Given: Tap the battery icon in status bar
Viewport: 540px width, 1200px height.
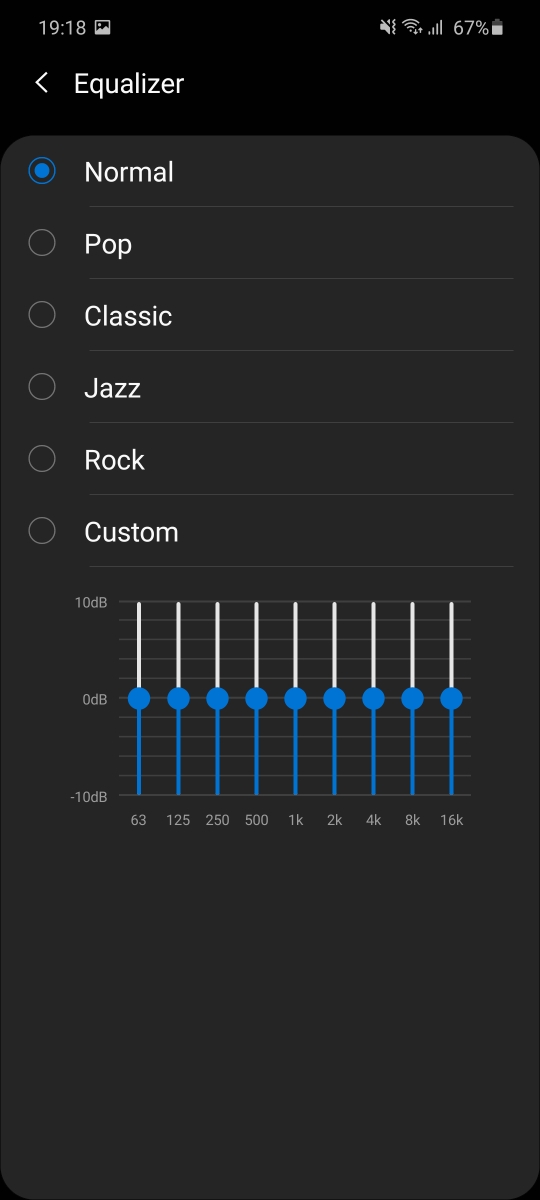Looking at the screenshot, I should (x=498, y=28).
